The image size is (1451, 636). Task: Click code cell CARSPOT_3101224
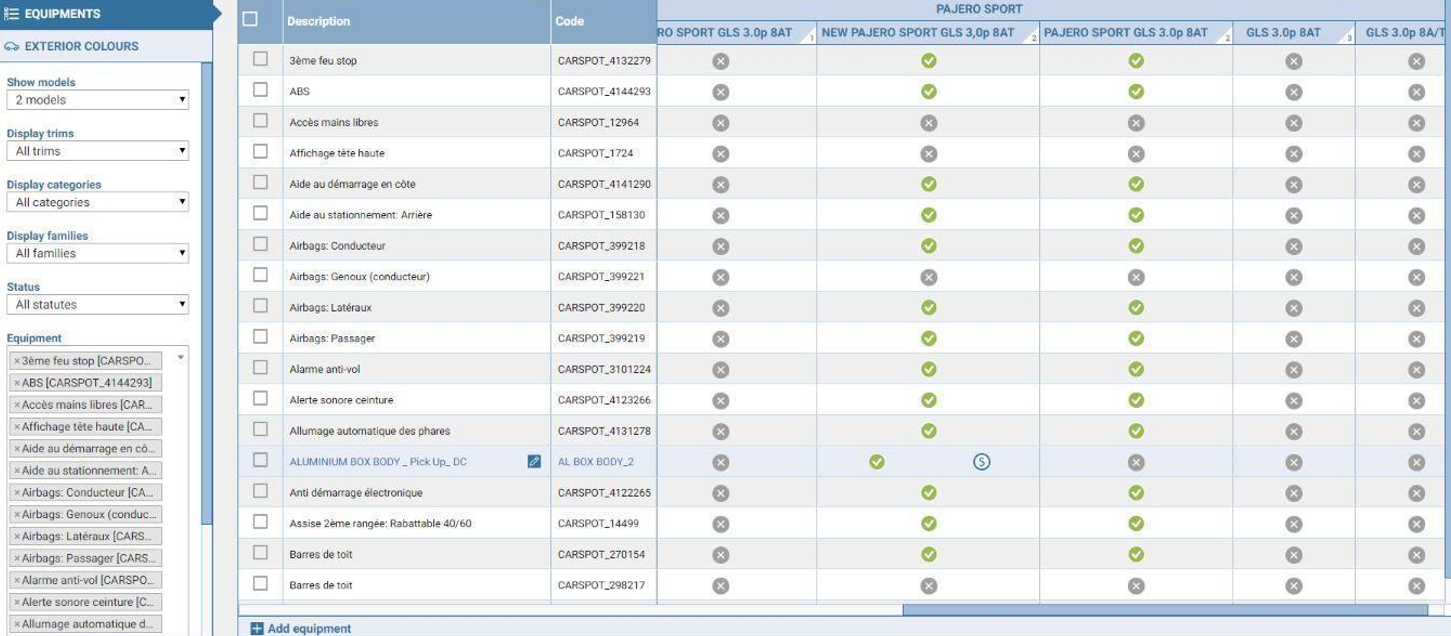click(x=604, y=369)
